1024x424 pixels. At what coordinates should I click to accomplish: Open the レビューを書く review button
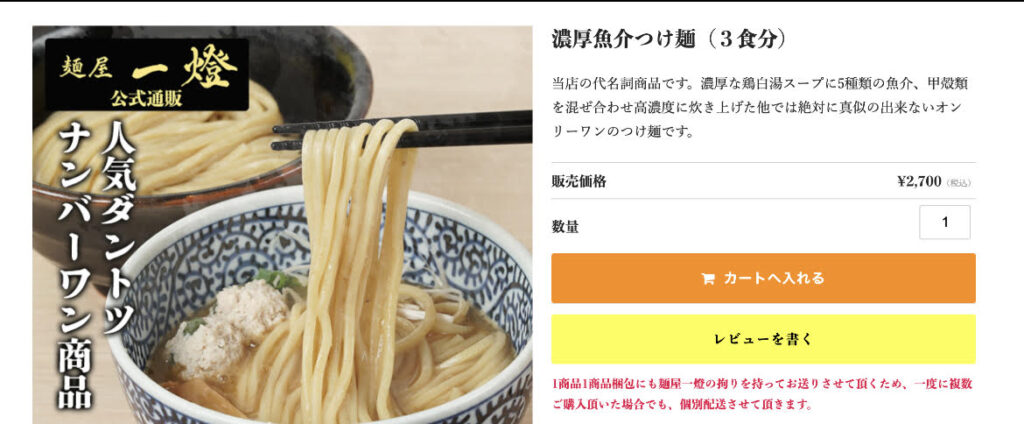(763, 339)
